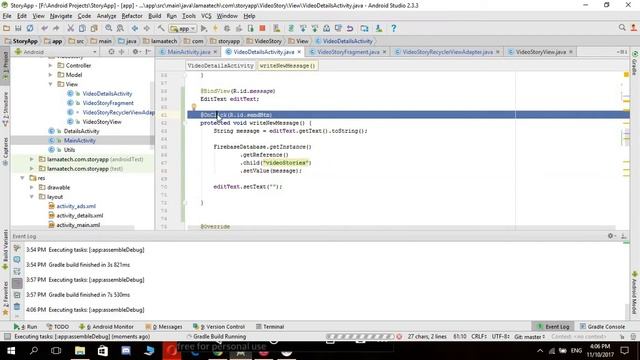Expand the lamaatech.com.storyapp (androidTest) package
Screen dimensions: 640x360
32,159
